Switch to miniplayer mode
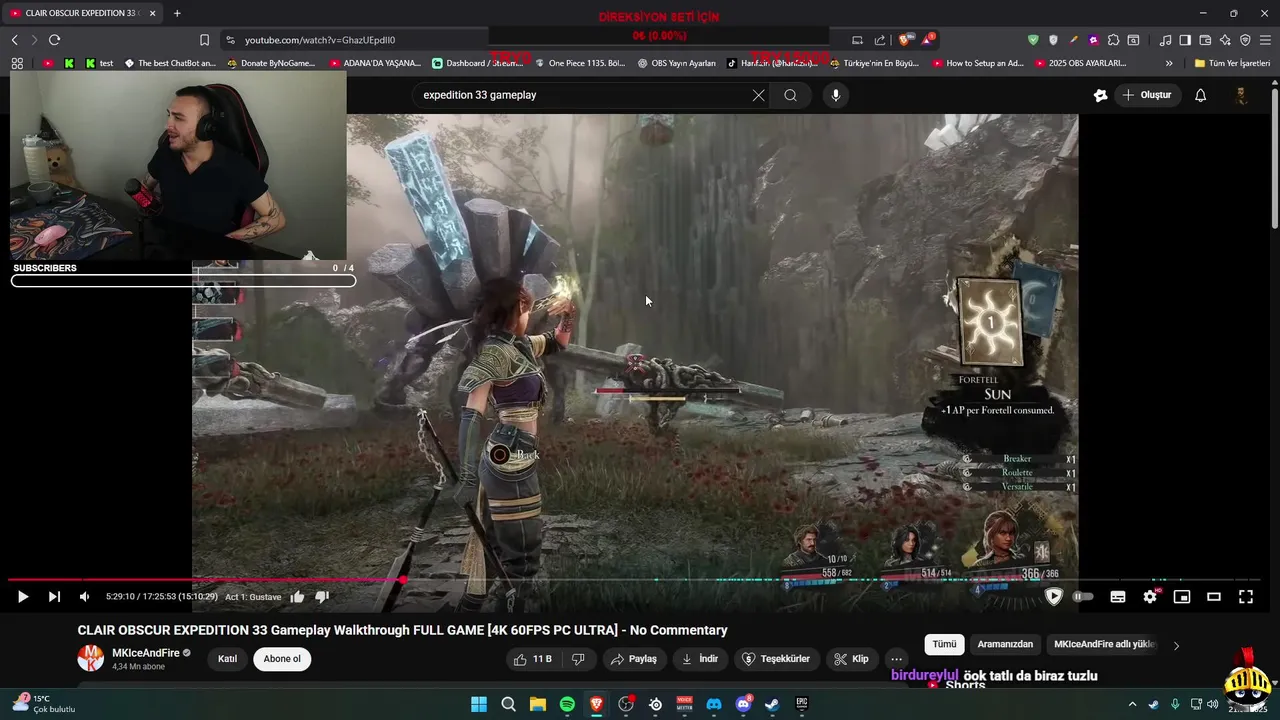 coord(1182,597)
